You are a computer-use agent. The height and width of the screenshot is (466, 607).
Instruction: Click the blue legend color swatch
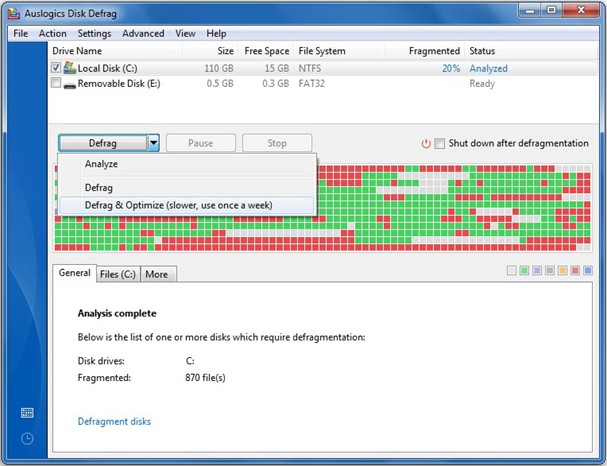tap(588, 271)
